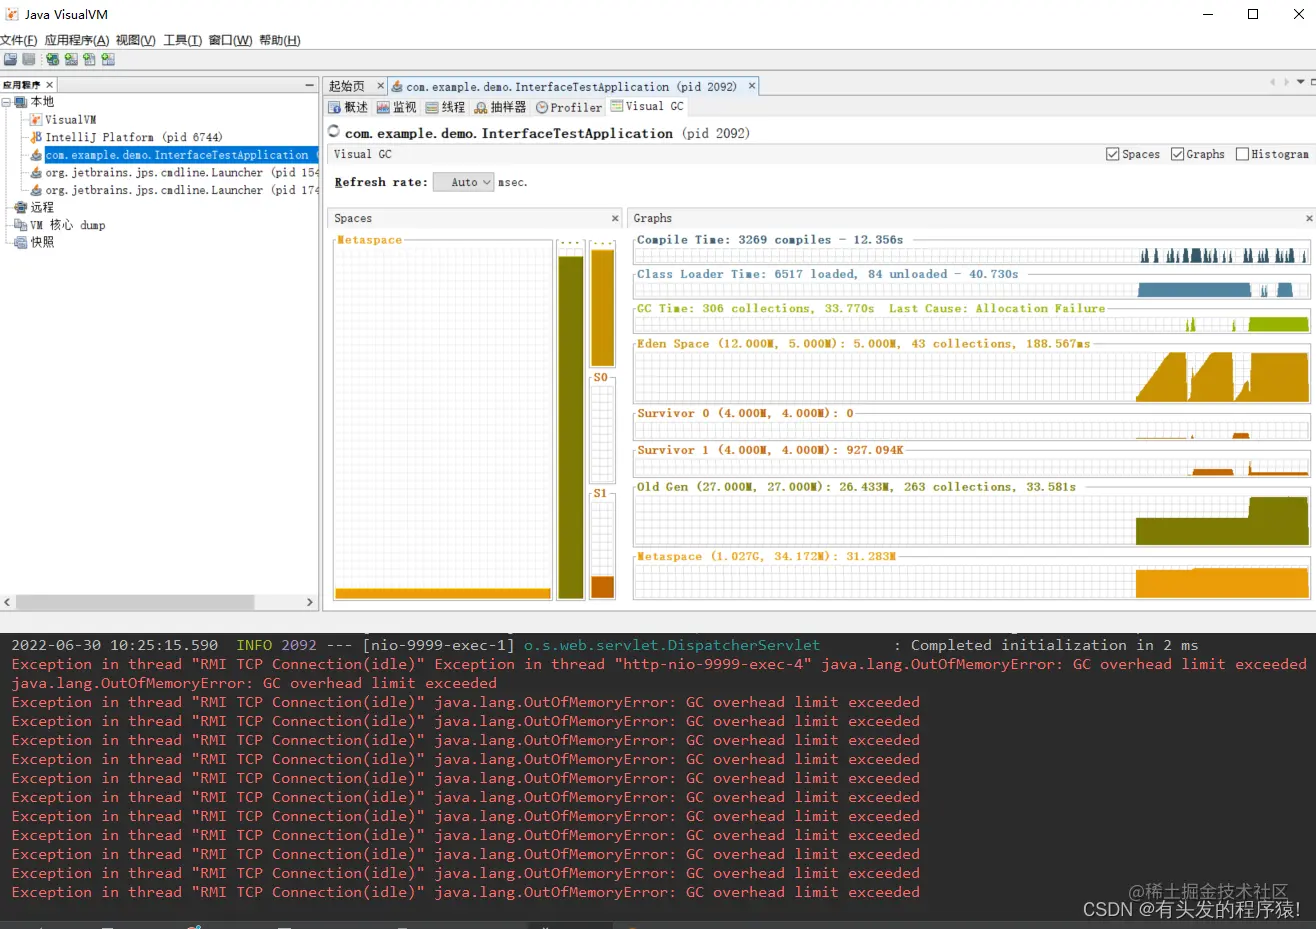
Task: Close the InterfaceTestApplication (pid 2092) tab
Action: pos(752,86)
